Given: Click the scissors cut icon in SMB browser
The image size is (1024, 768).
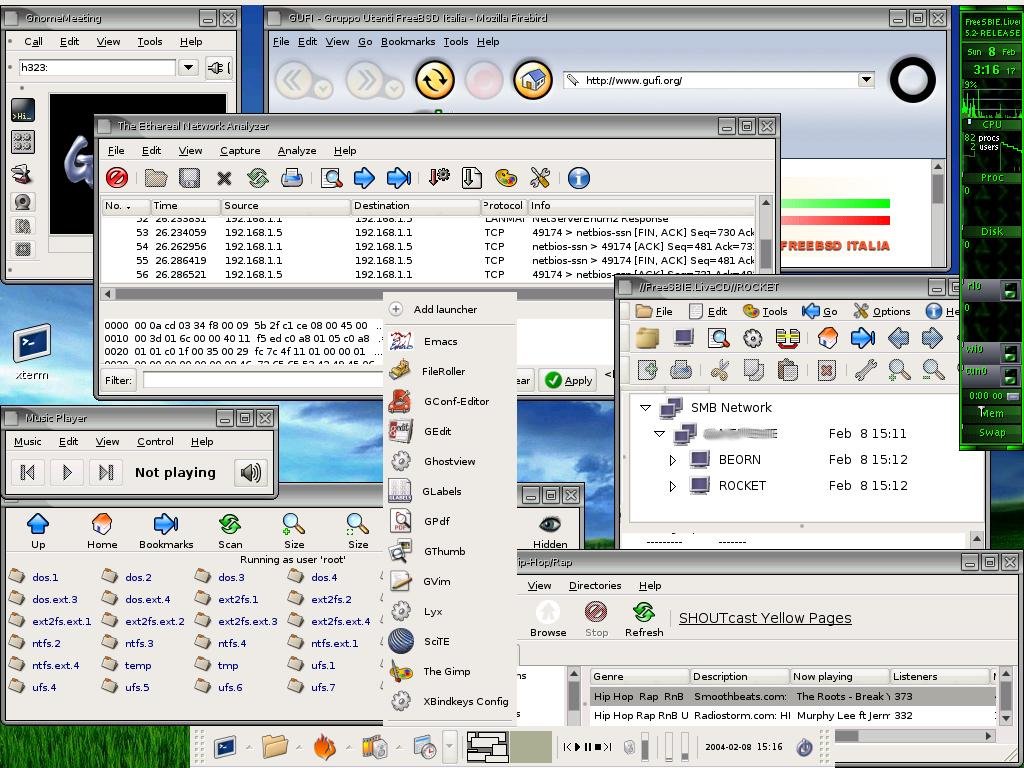Looking at the screenshot, I should pyautogui.click(x=719, y=370).
